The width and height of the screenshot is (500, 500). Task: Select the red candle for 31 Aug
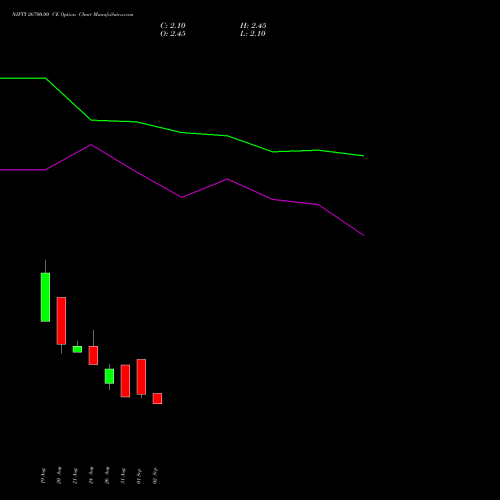point(125,381)
